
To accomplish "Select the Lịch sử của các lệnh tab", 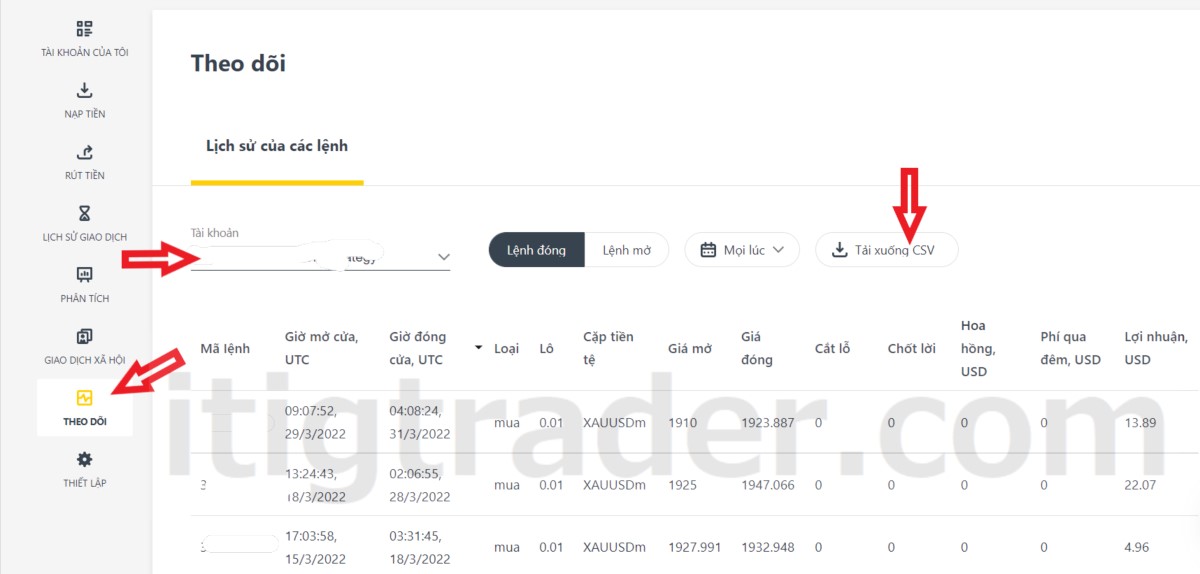I will [x=277, y=146].
